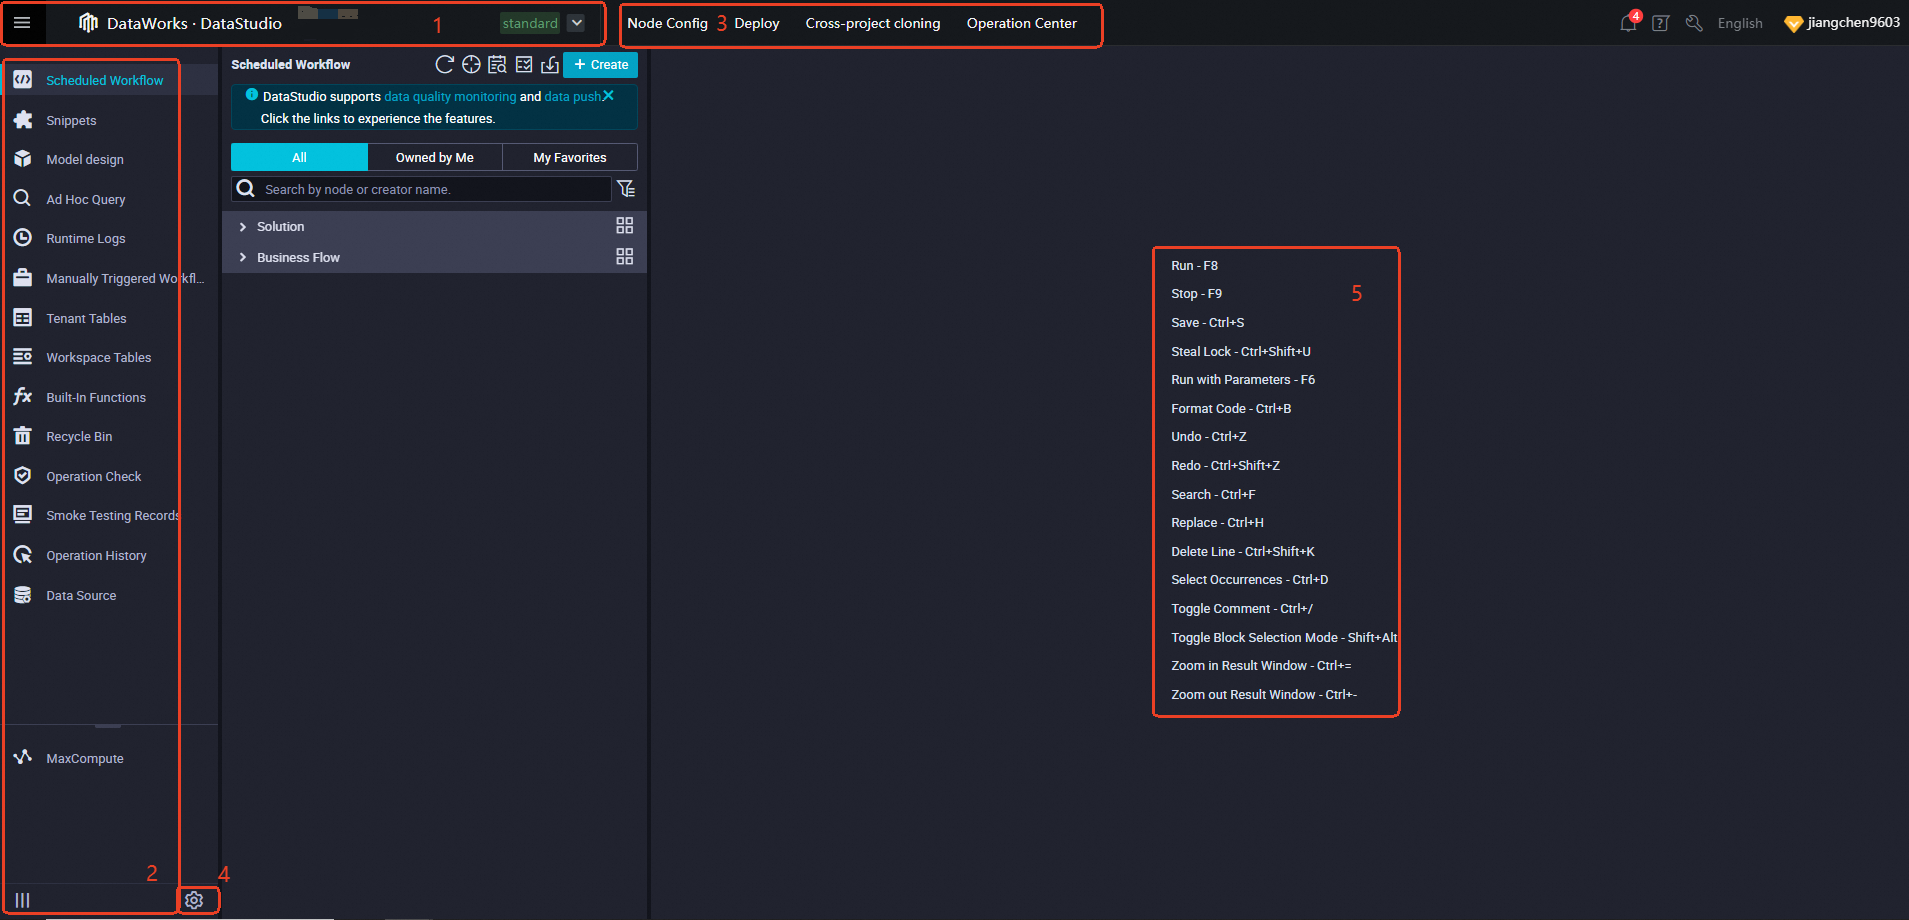This screenshot has width=1909, height=920.
Task: Switch language via English
Action: (1740, 23)
